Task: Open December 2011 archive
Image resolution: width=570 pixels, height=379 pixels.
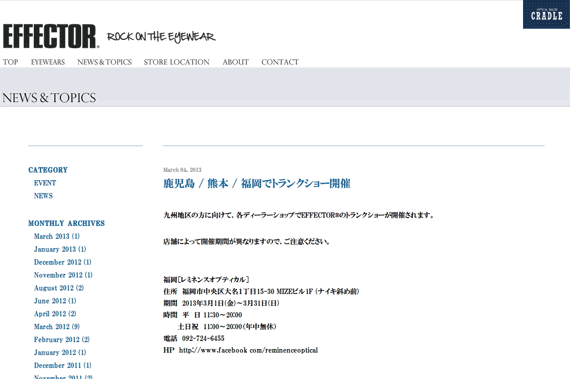Action: pos(63,366)
